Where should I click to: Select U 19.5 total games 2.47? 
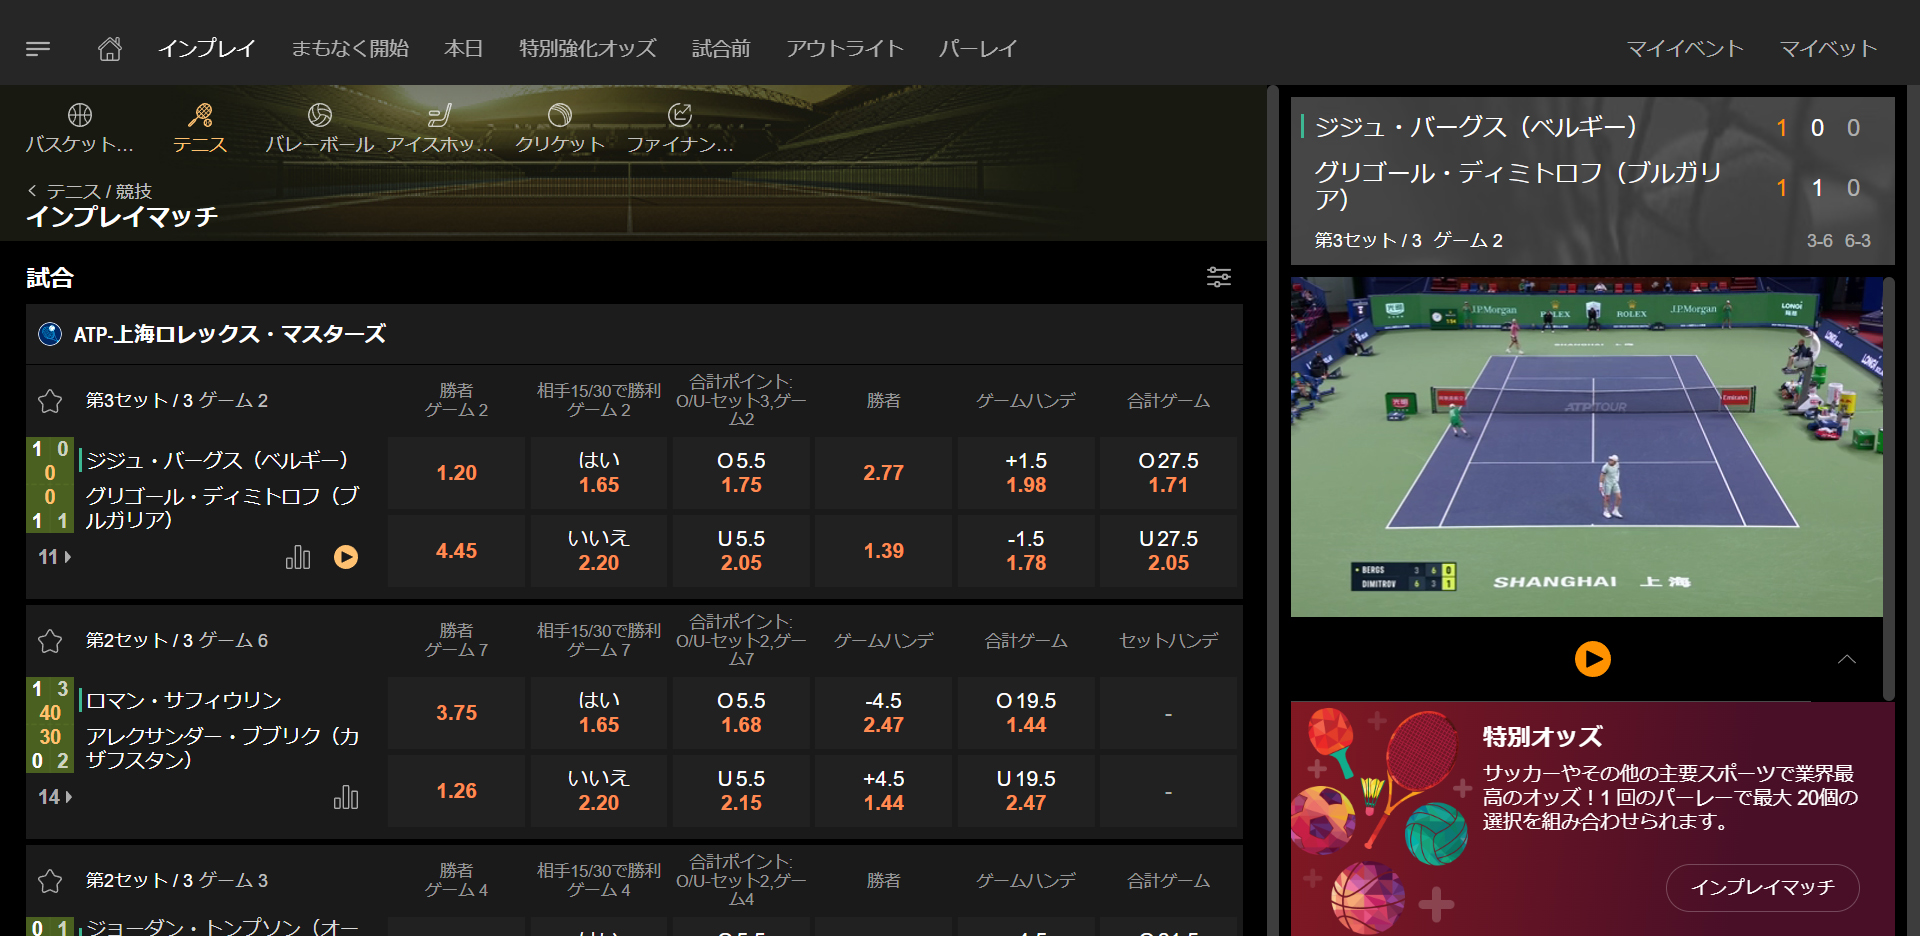tap(1026, 791)
